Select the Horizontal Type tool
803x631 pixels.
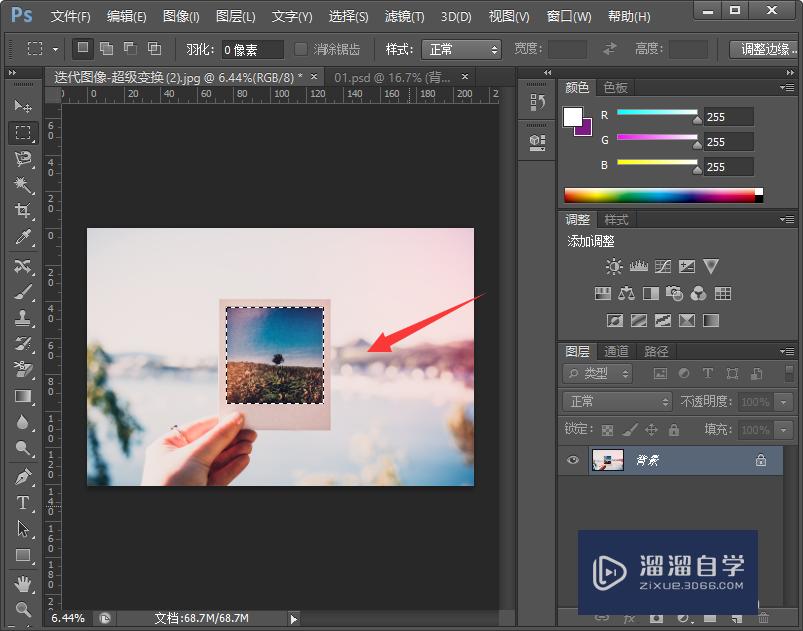click(22, 503)
